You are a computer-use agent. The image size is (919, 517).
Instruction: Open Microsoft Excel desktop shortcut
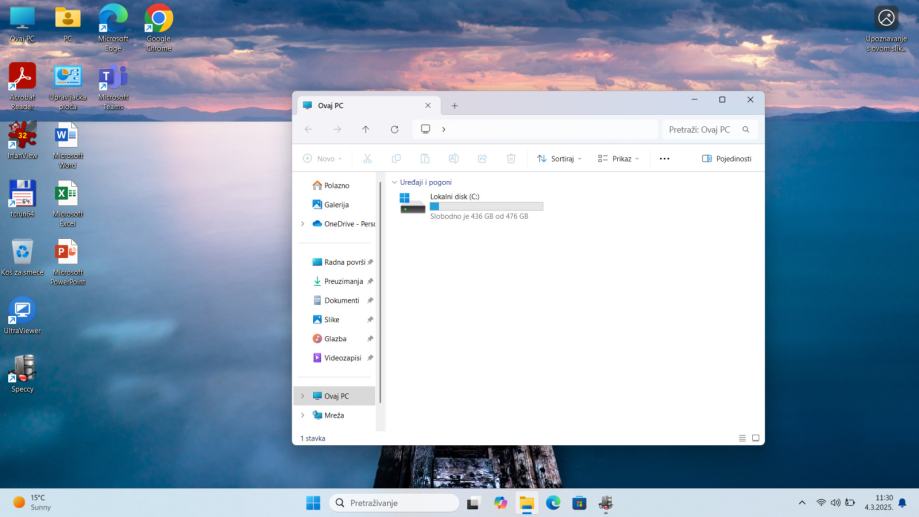click(68, 203)
